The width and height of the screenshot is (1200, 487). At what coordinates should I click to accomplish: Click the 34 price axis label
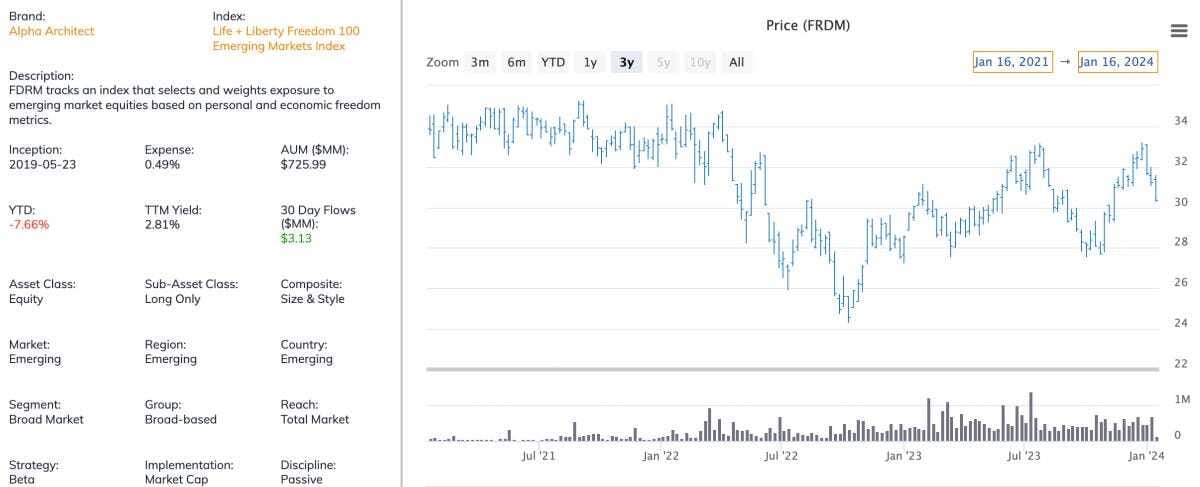coord(1180,121)
